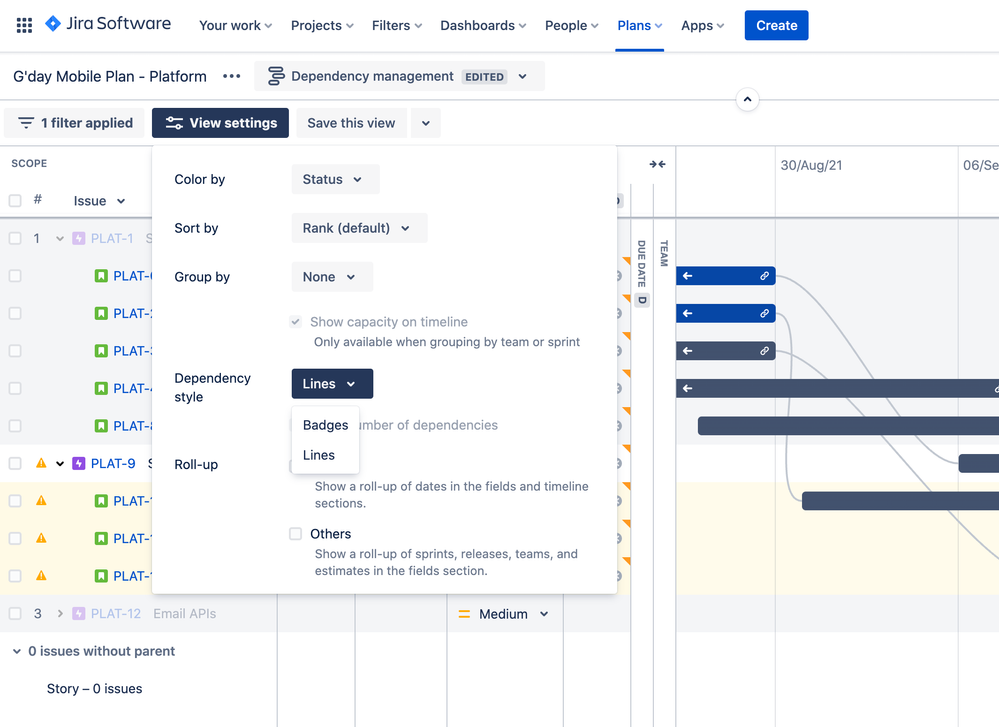Close the Dependency style Lines dropdown
This screenshot has width=999, height=727.
[332, 384]
